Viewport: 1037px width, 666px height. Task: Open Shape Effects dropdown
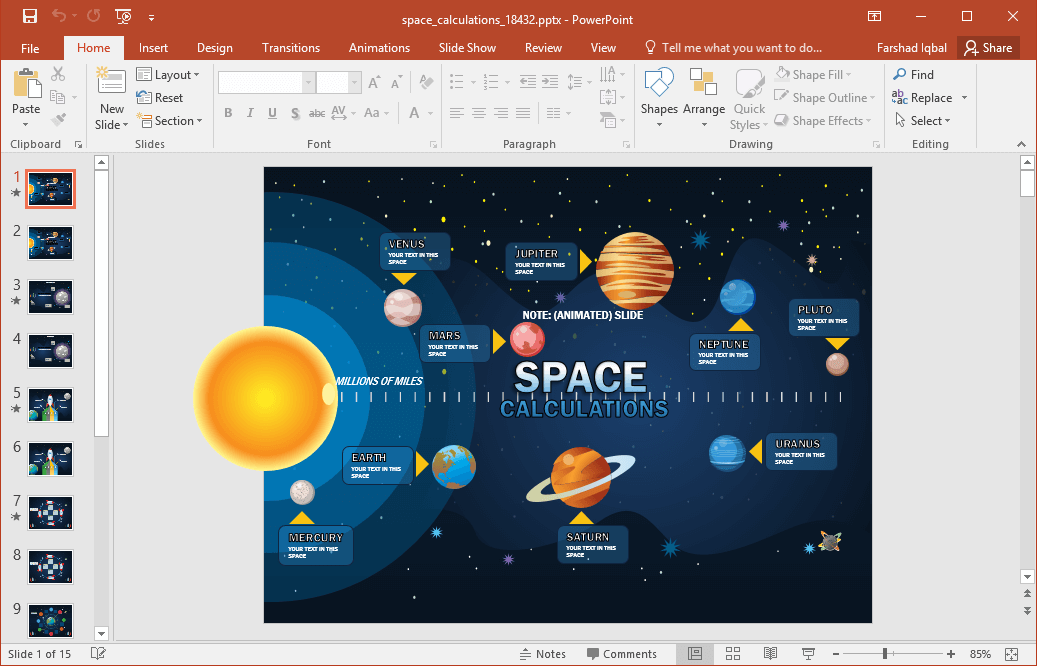(823, 120)
